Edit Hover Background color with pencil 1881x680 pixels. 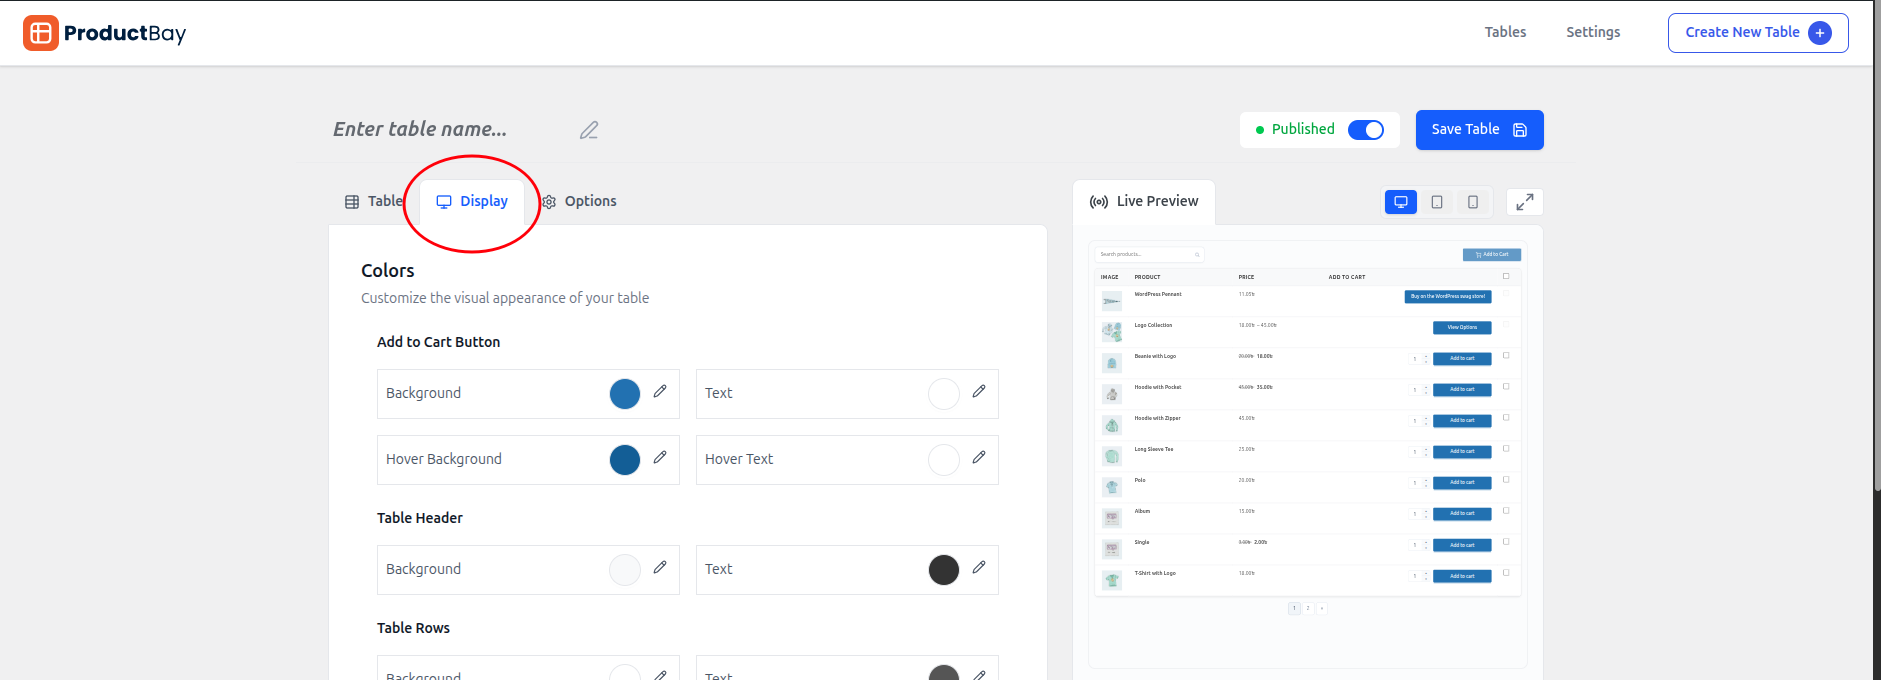pyautogui.click(x=660, y=458)
